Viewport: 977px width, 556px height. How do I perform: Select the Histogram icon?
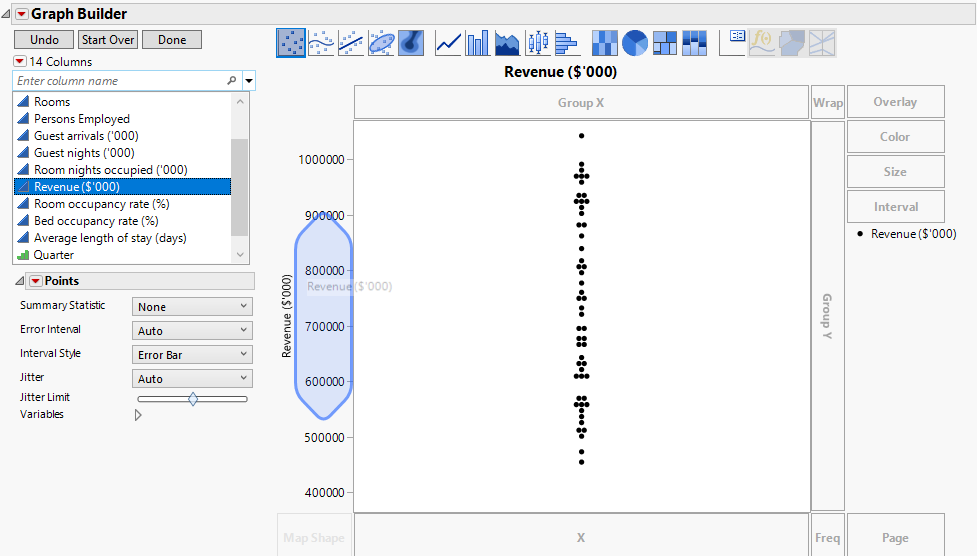click(x=566, y=43)
